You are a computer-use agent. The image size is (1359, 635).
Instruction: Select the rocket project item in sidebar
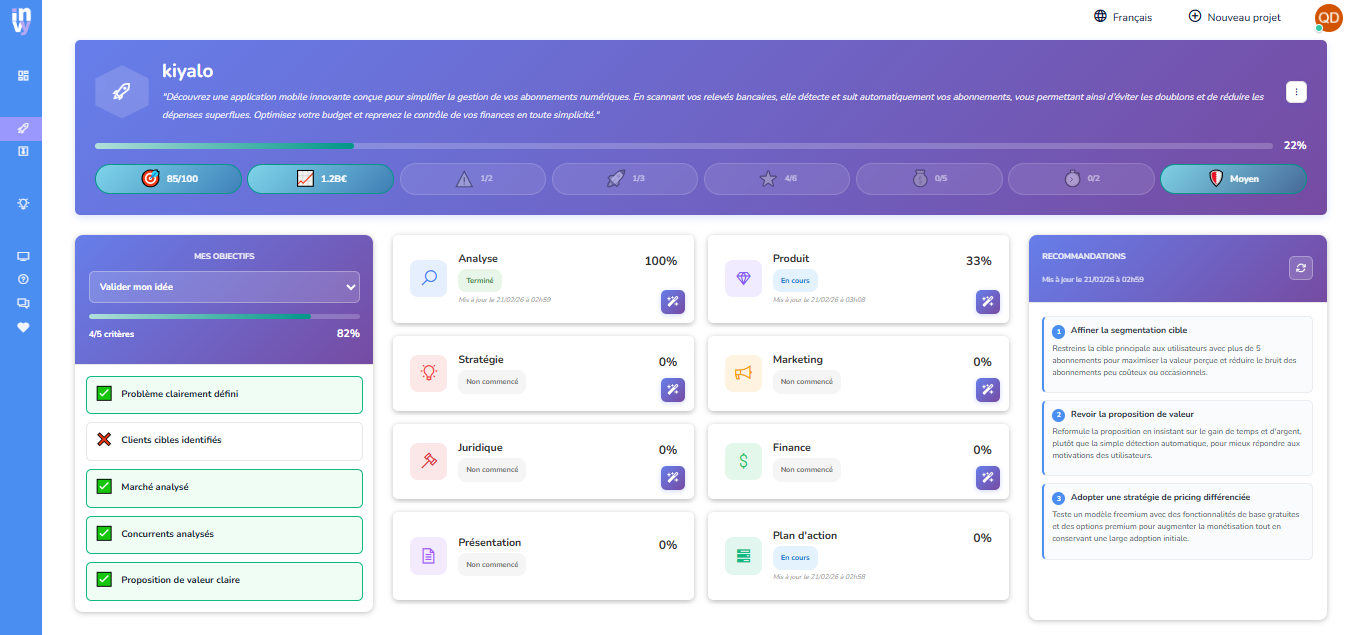click(x=23, y=129)
